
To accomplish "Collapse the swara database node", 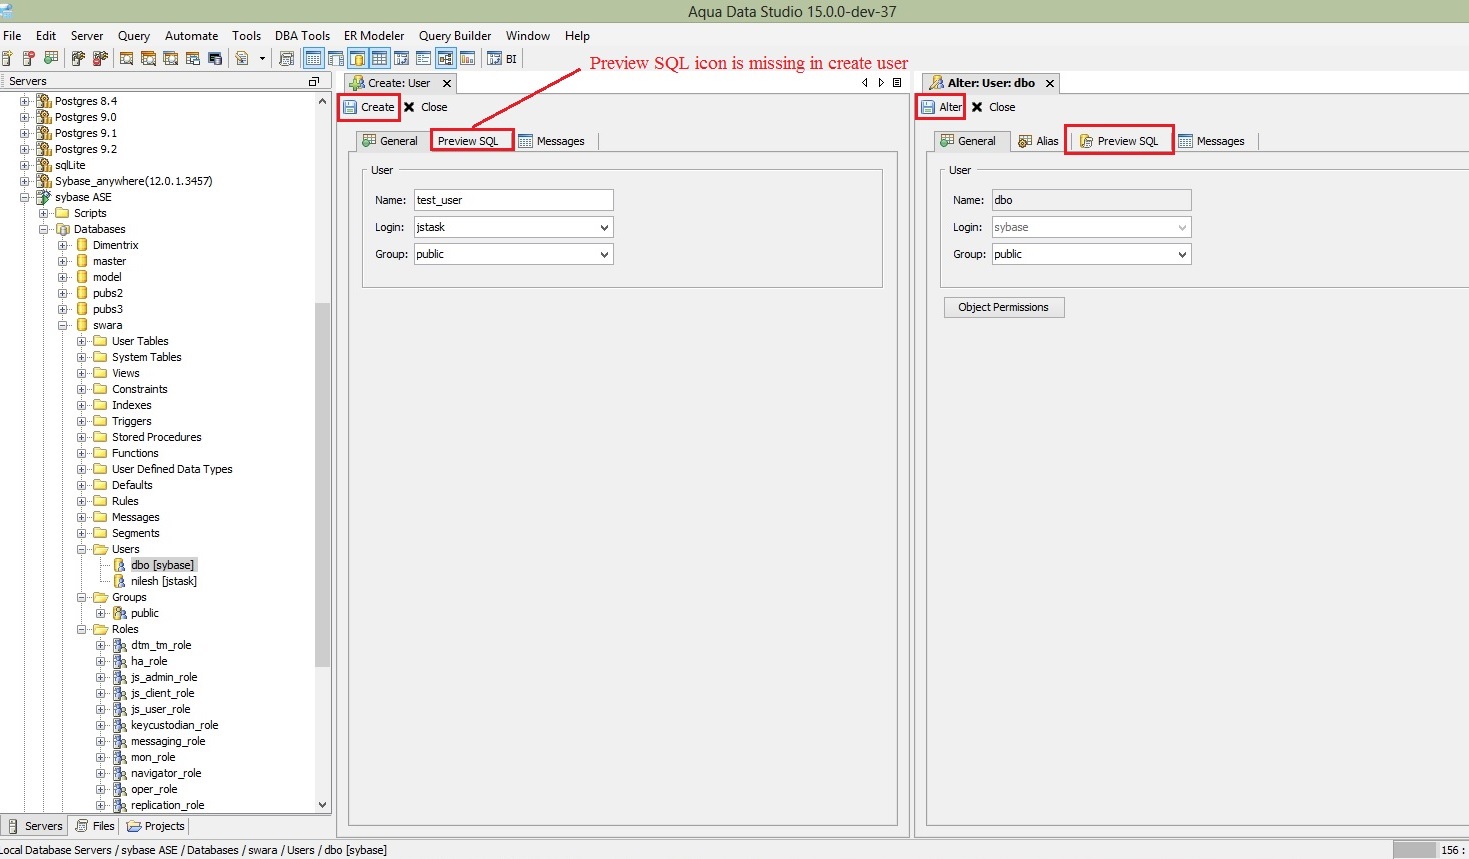I will click(63, 325).
